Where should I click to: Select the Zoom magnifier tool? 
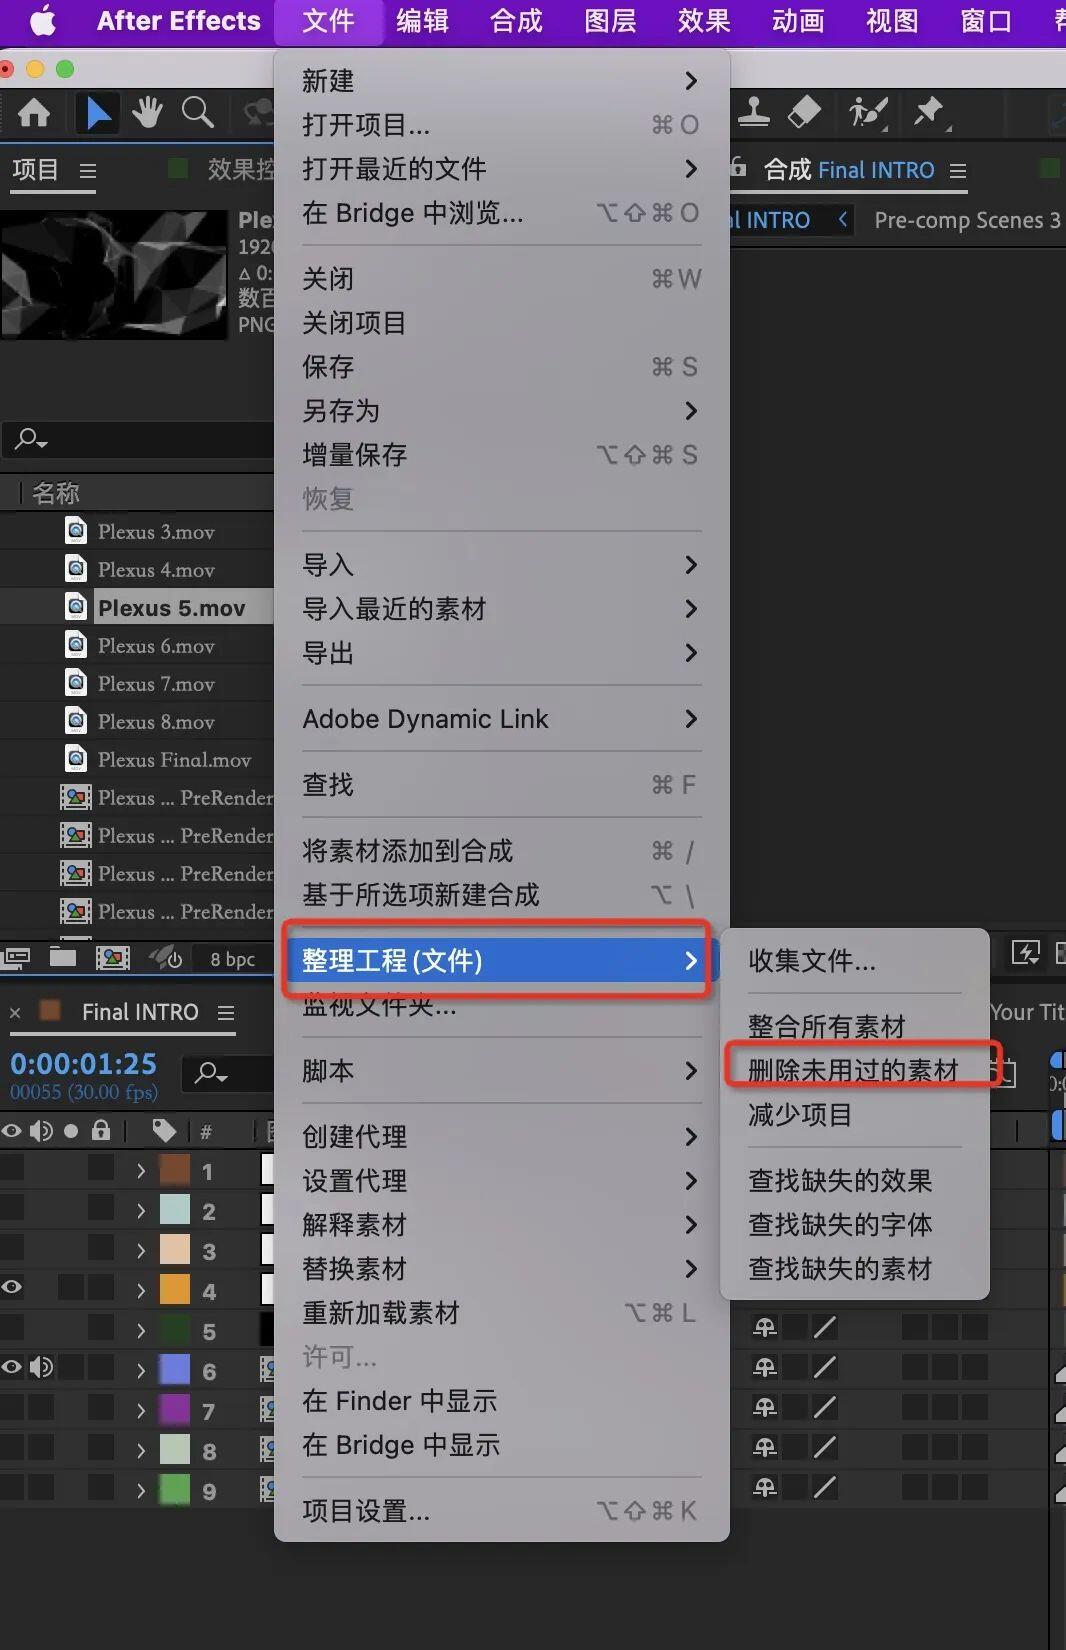(198, 112)
